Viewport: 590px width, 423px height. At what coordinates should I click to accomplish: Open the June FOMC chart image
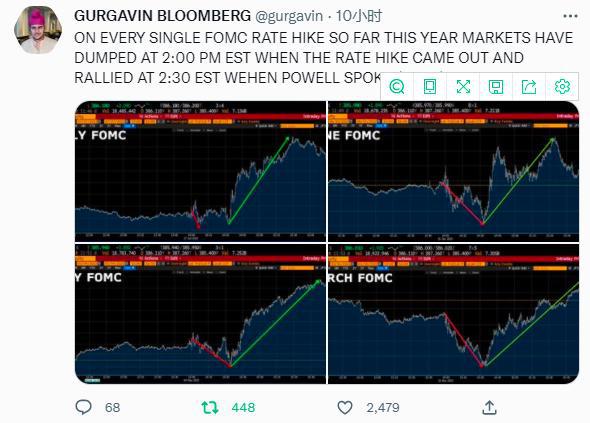click(453, 171)
